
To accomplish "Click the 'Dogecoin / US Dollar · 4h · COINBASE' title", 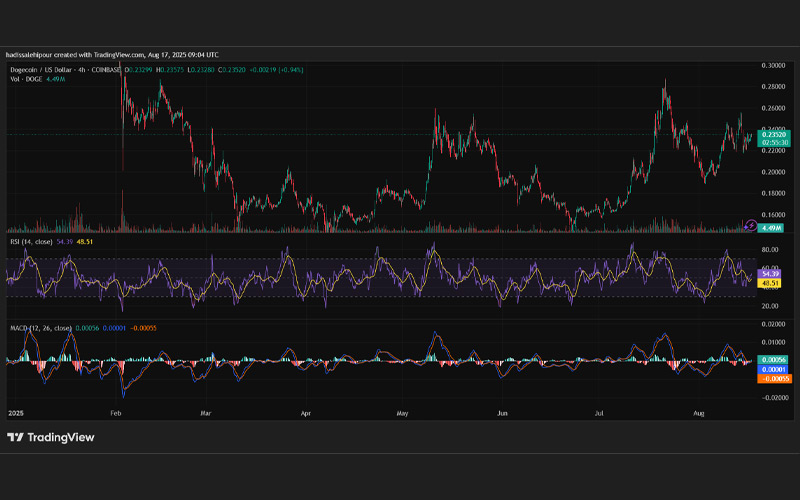I will pos(65,70).
